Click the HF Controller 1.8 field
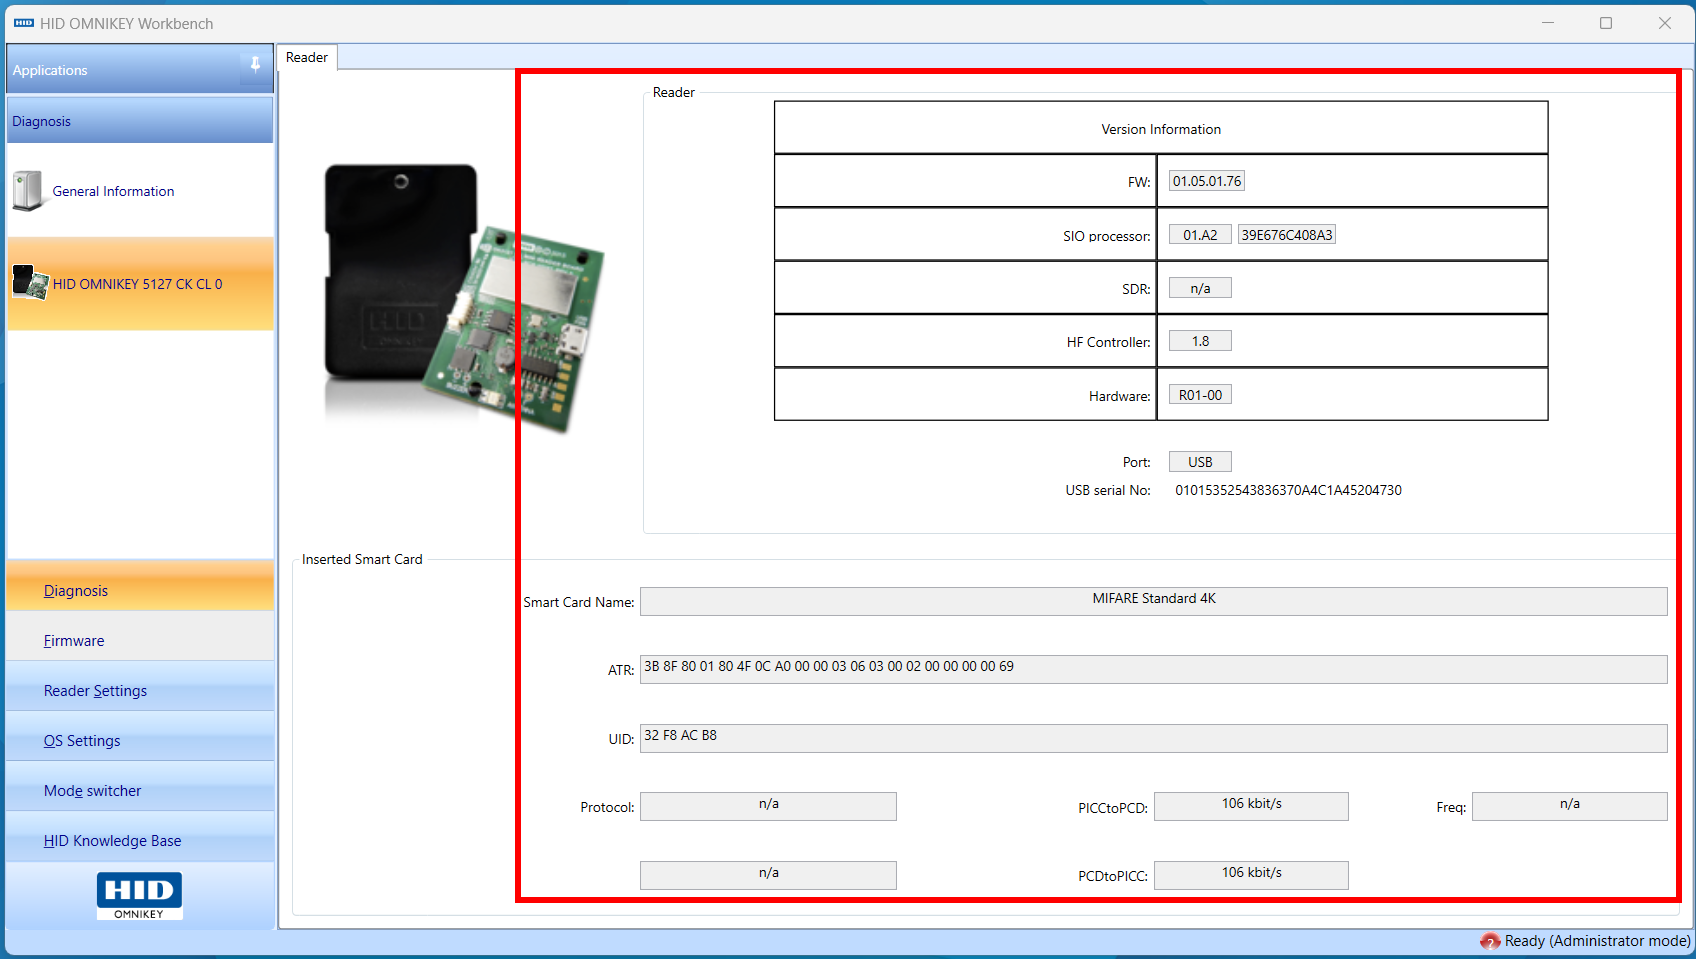 [x=1200, y=341]
